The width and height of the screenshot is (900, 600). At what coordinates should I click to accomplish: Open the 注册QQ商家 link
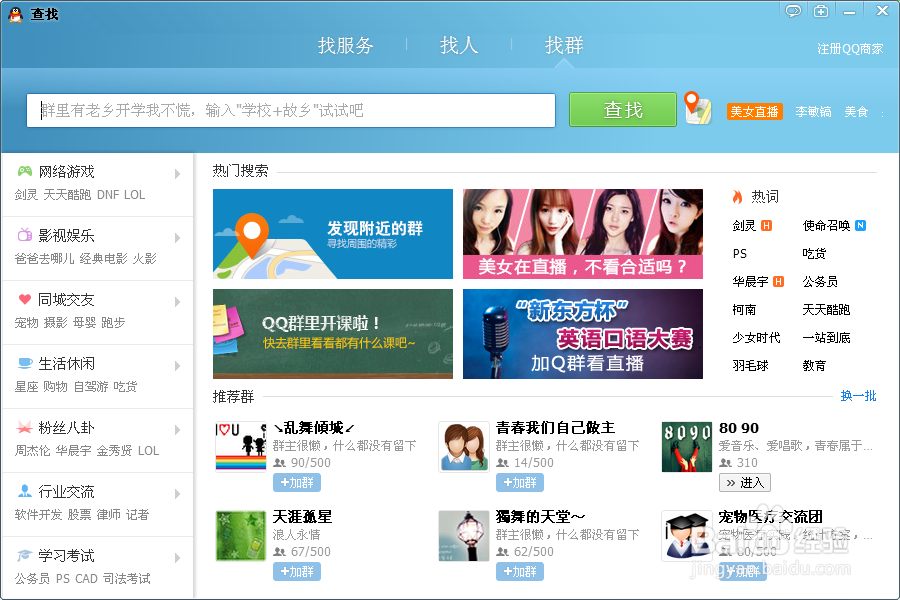click(x=850, y=49)
